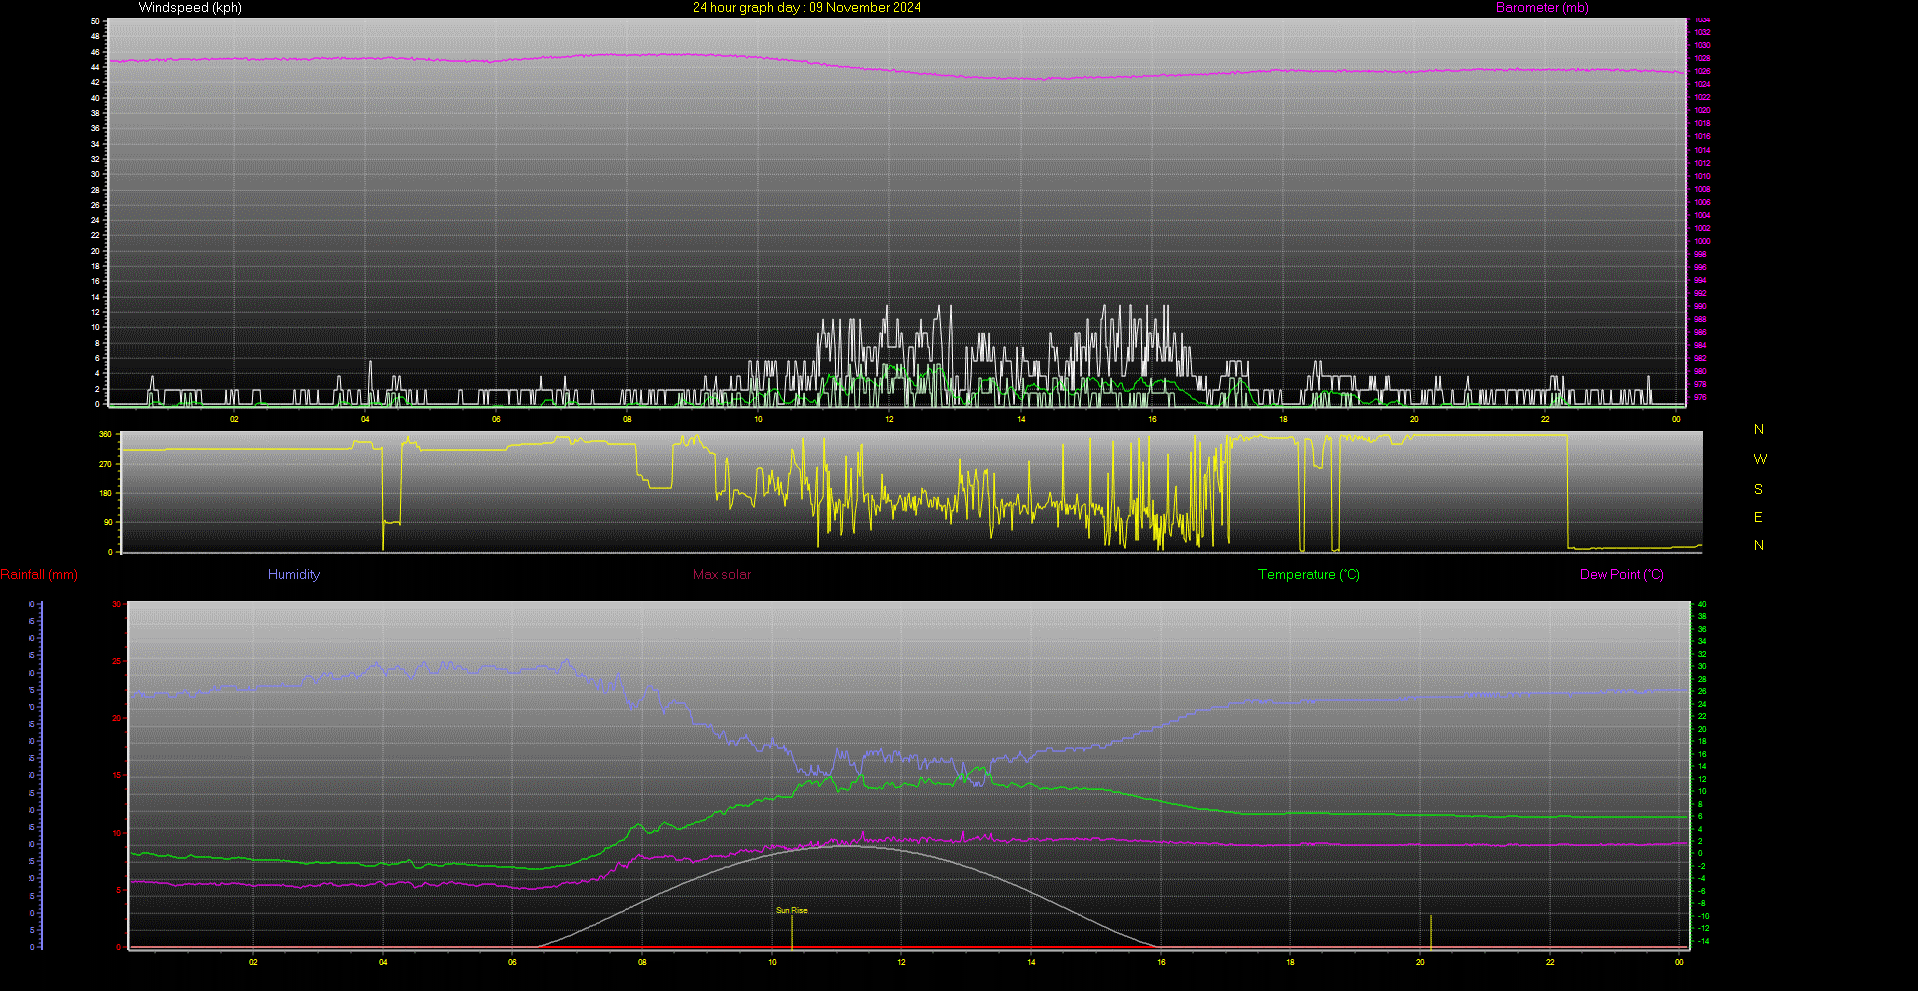The image size is (1918, 991).
Task: Click the yellow sunset marker line near hour 20
Action: (x=1430, y=931)
